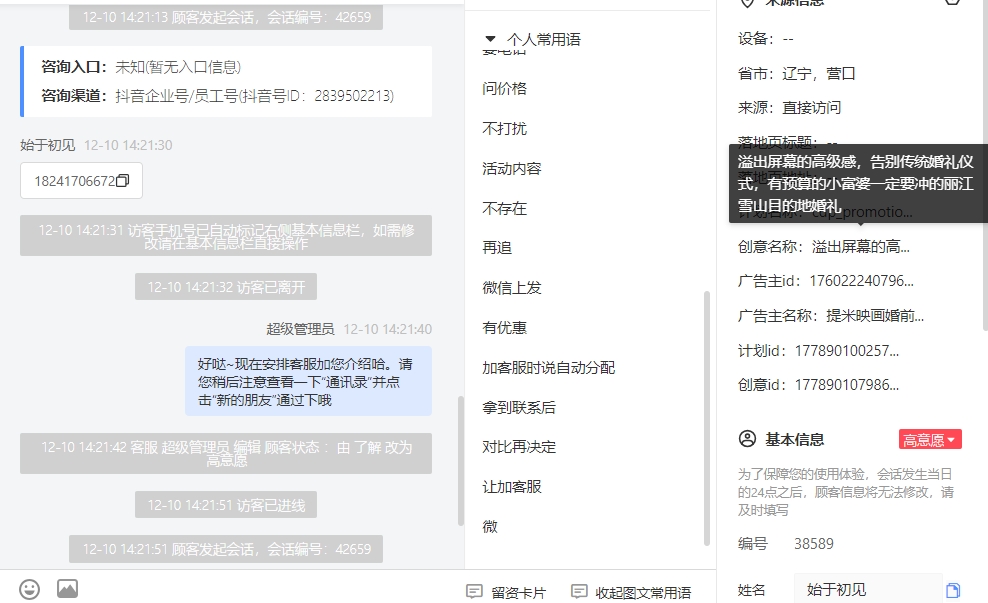Click the 编号 38589 value
Screen dimensions: 988x603
point(813,544)
